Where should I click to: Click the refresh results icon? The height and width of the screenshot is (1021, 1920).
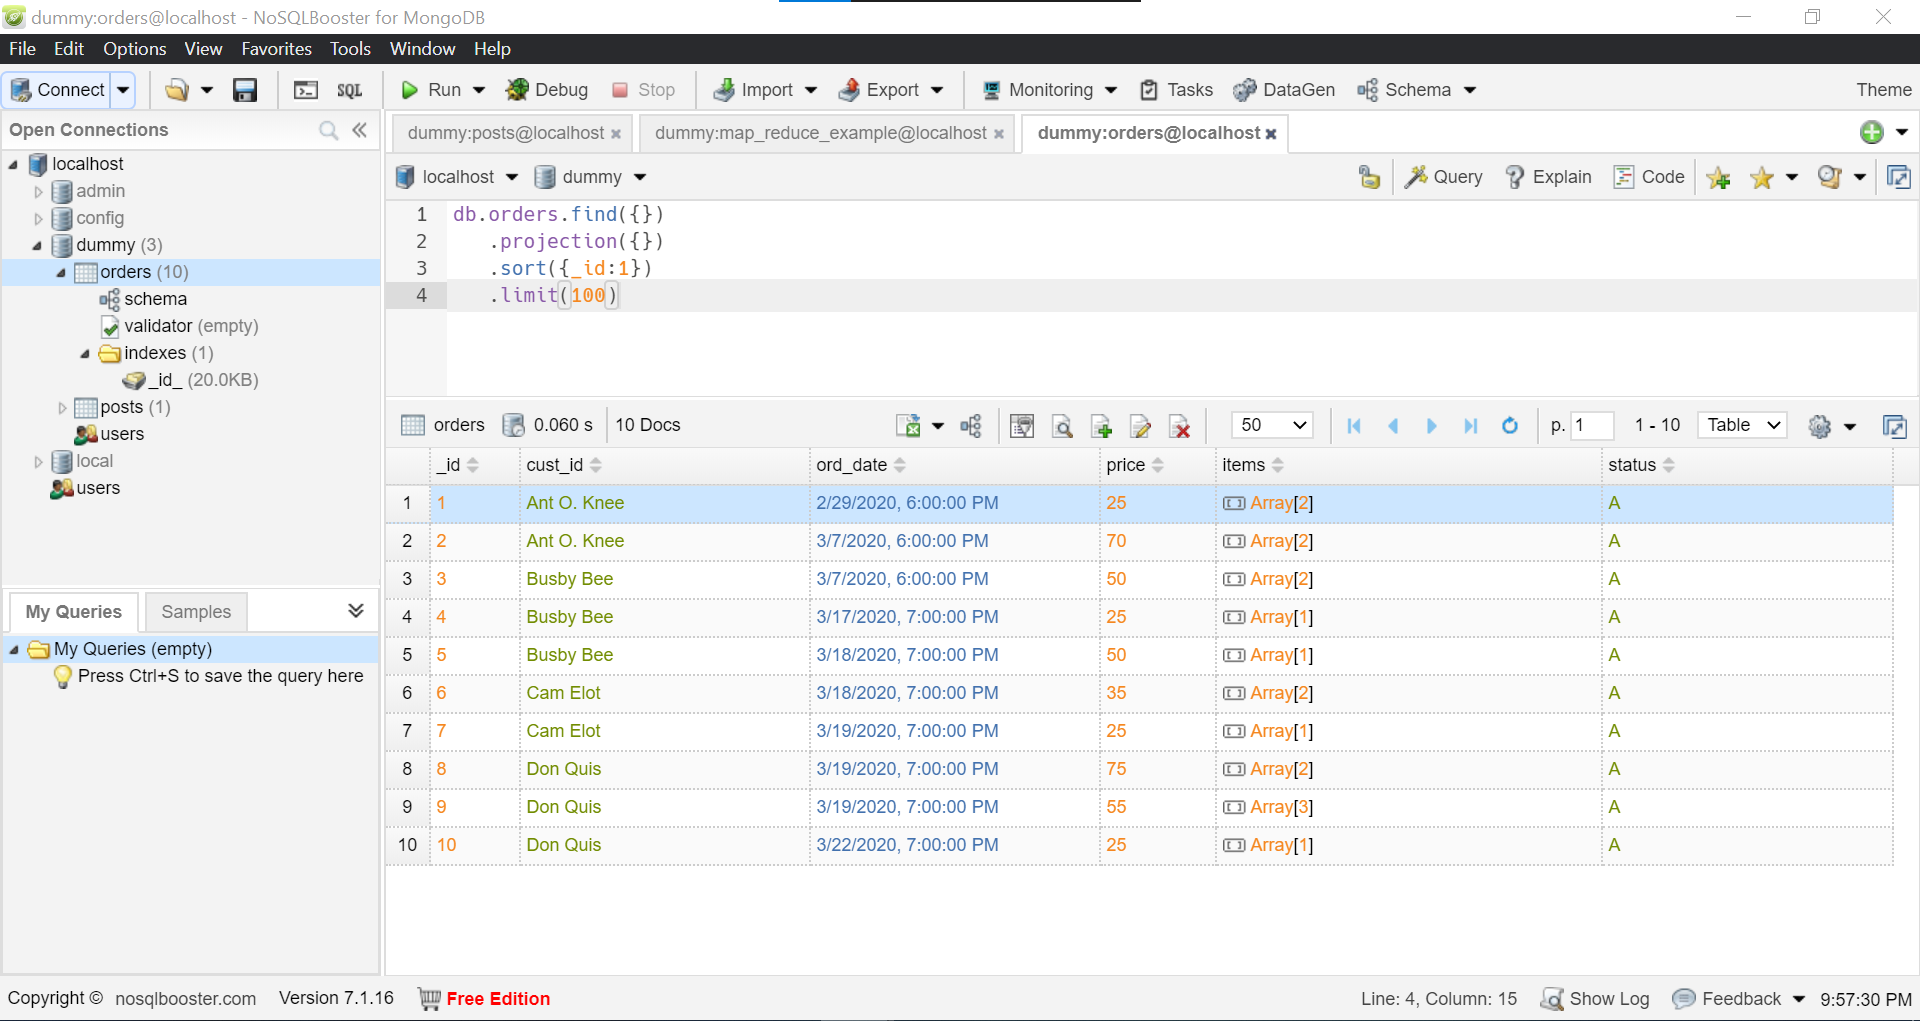pos(1510,425)
